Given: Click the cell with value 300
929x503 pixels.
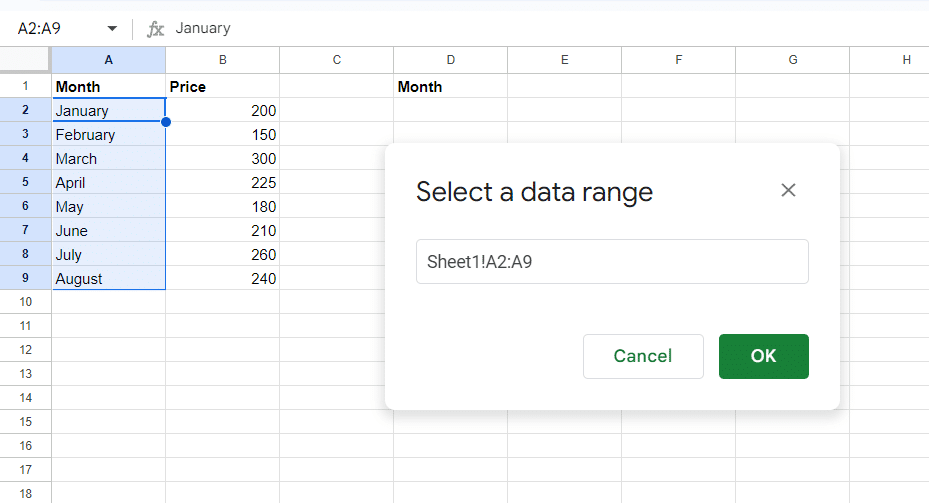Looking at the screenshot, I should coord(222,159).
